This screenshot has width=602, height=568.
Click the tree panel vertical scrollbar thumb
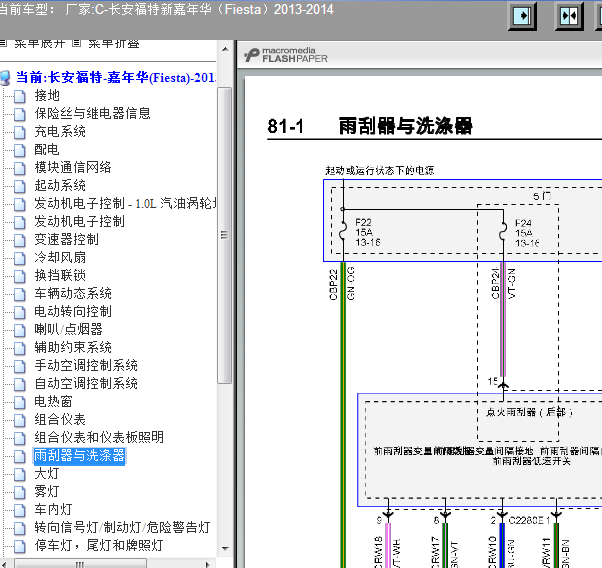[x=225, y=235]
